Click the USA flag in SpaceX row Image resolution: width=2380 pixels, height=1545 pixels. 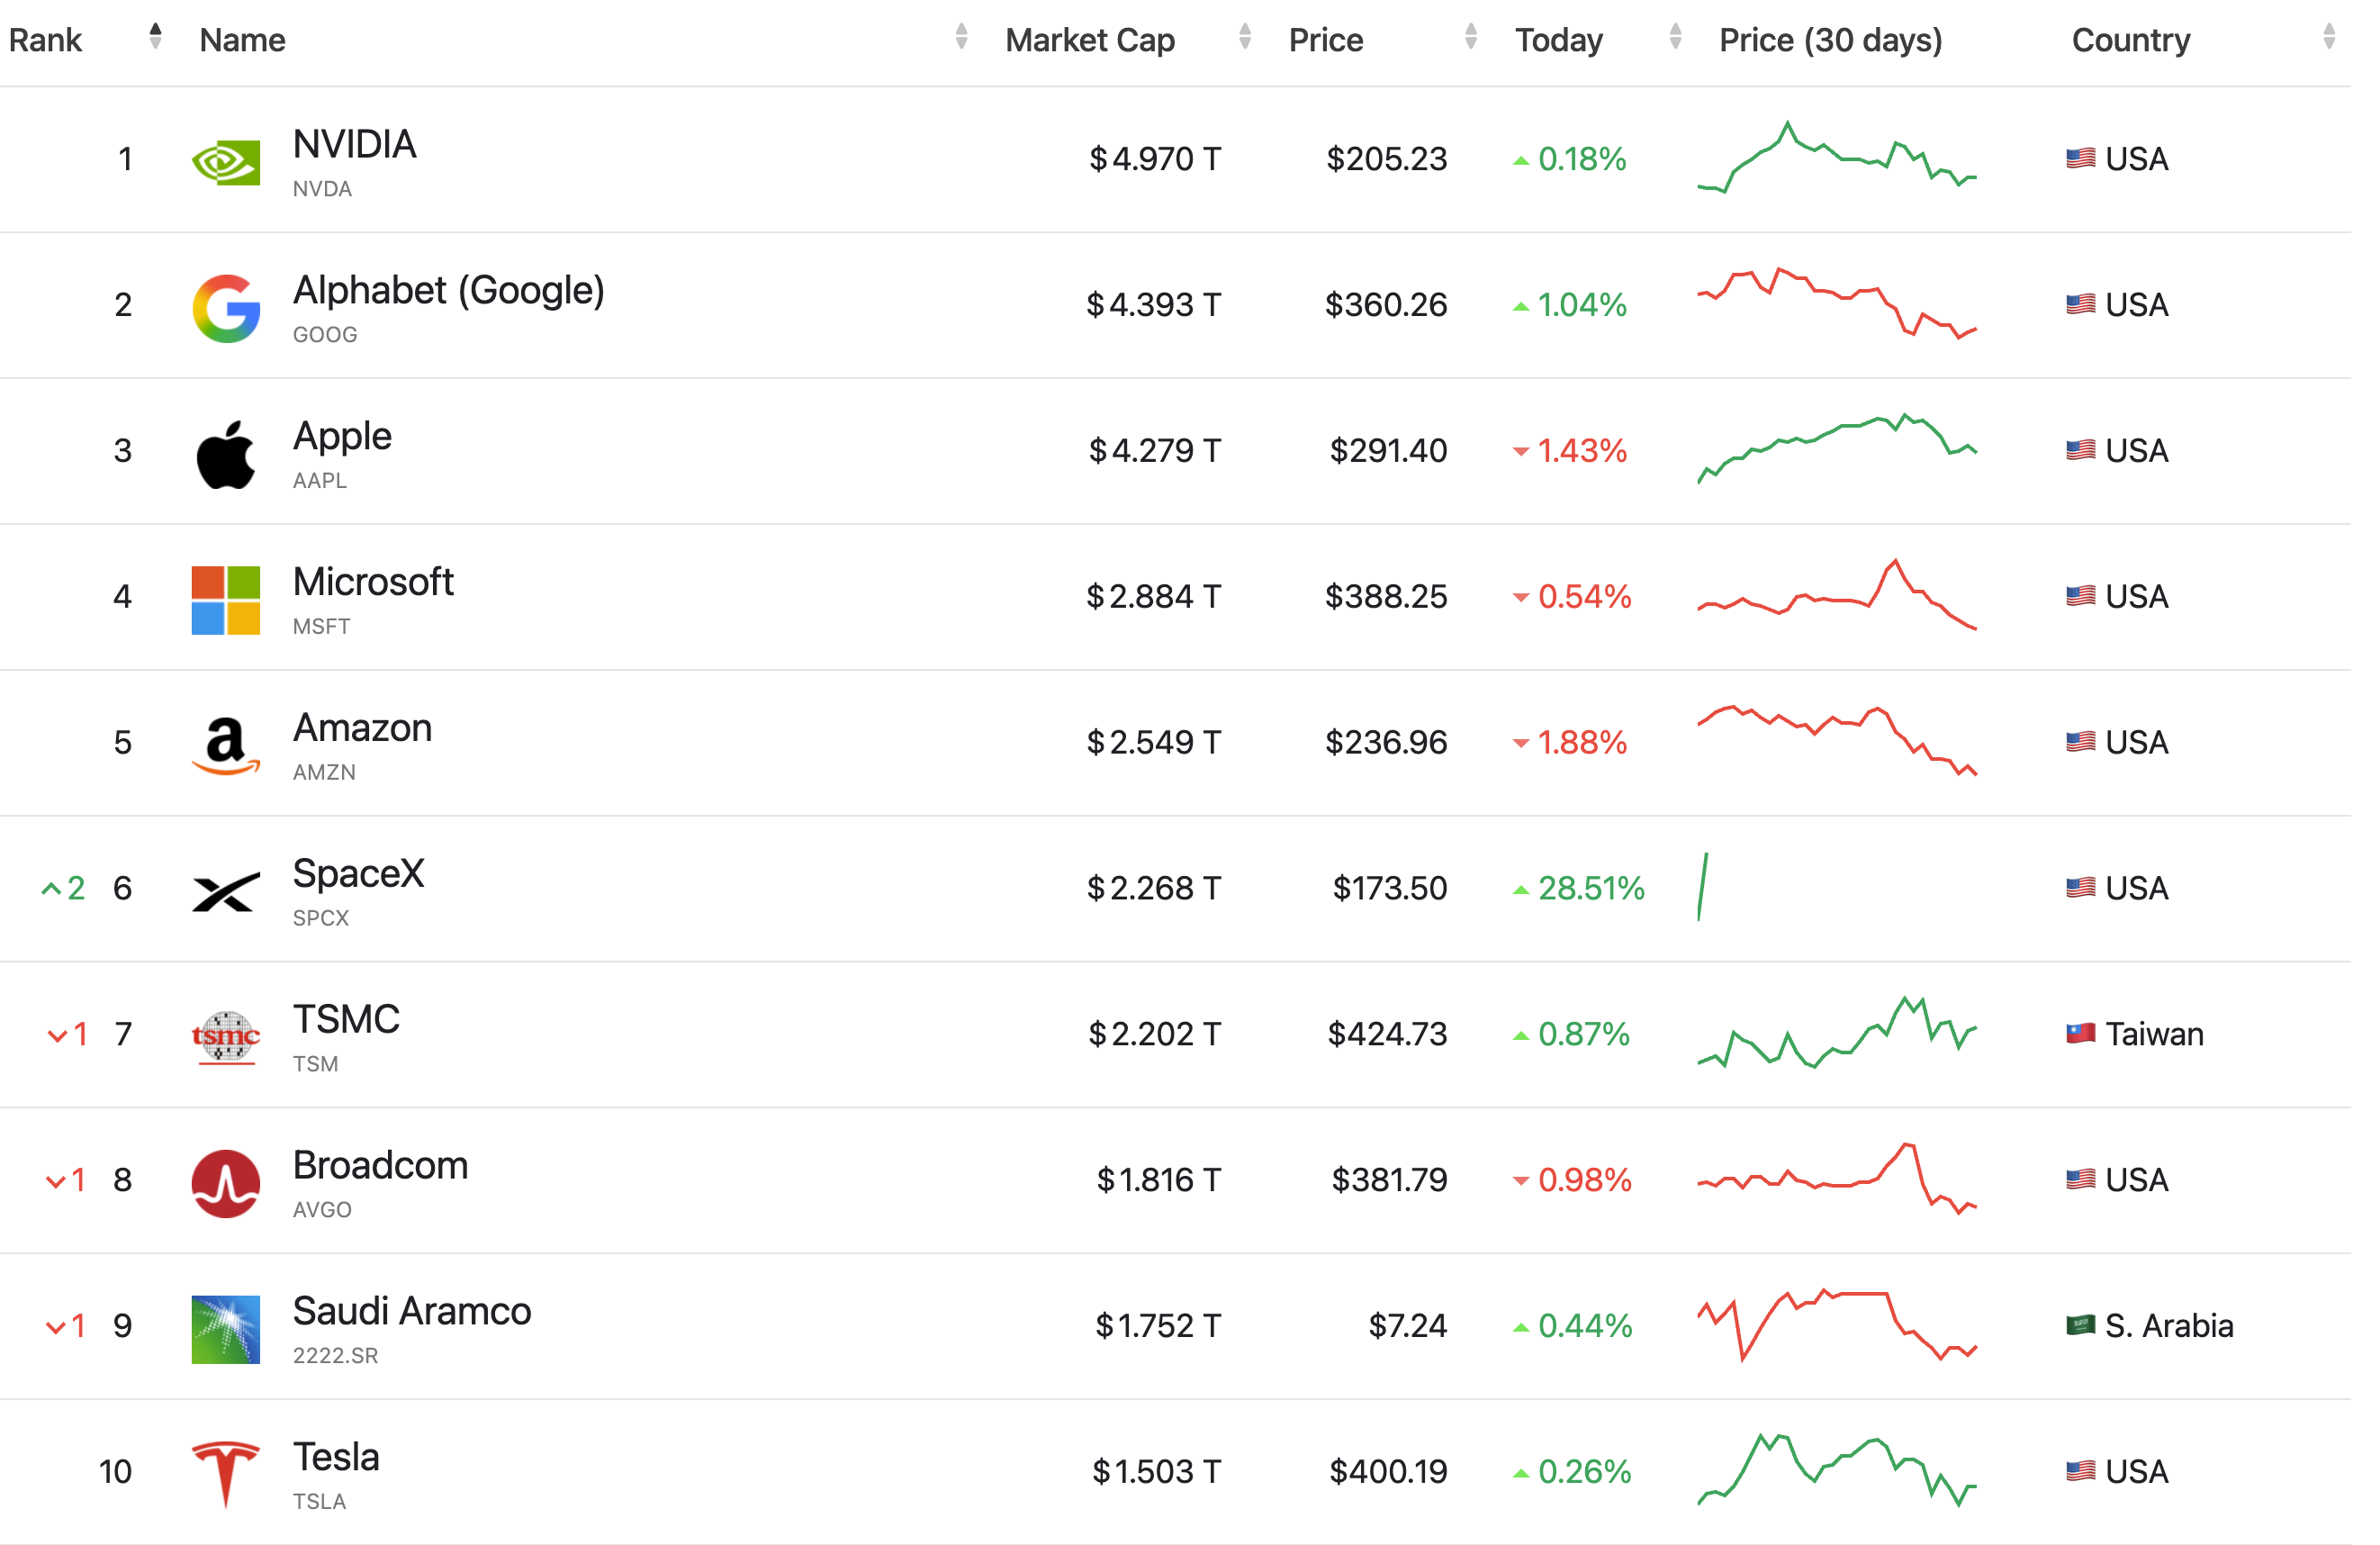point(2080,887)
